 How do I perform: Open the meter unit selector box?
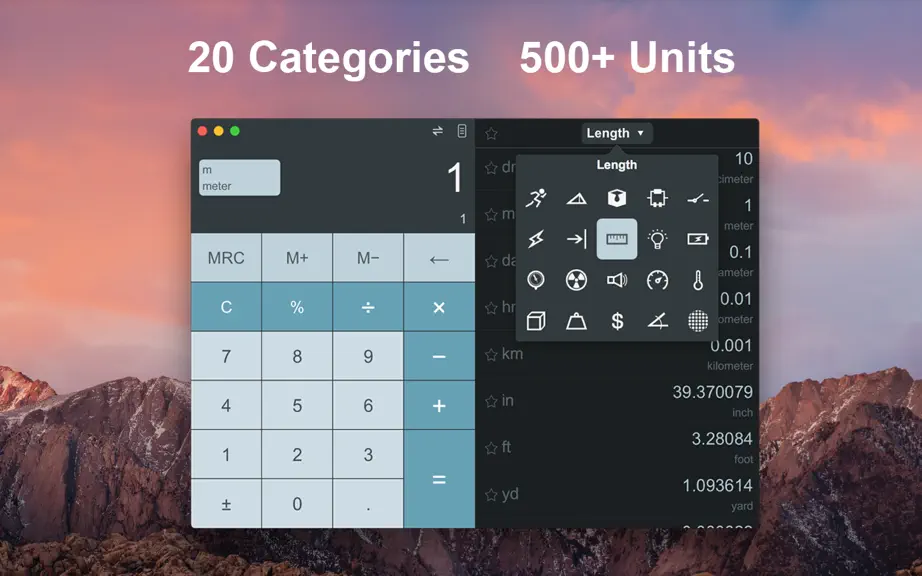tap(239, 178)
